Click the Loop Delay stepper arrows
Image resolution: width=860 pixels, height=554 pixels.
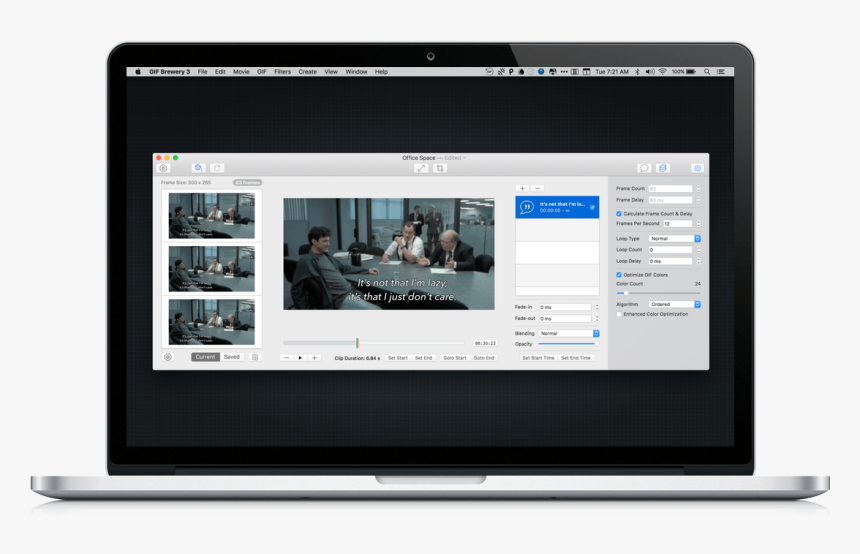click(698, 262)
